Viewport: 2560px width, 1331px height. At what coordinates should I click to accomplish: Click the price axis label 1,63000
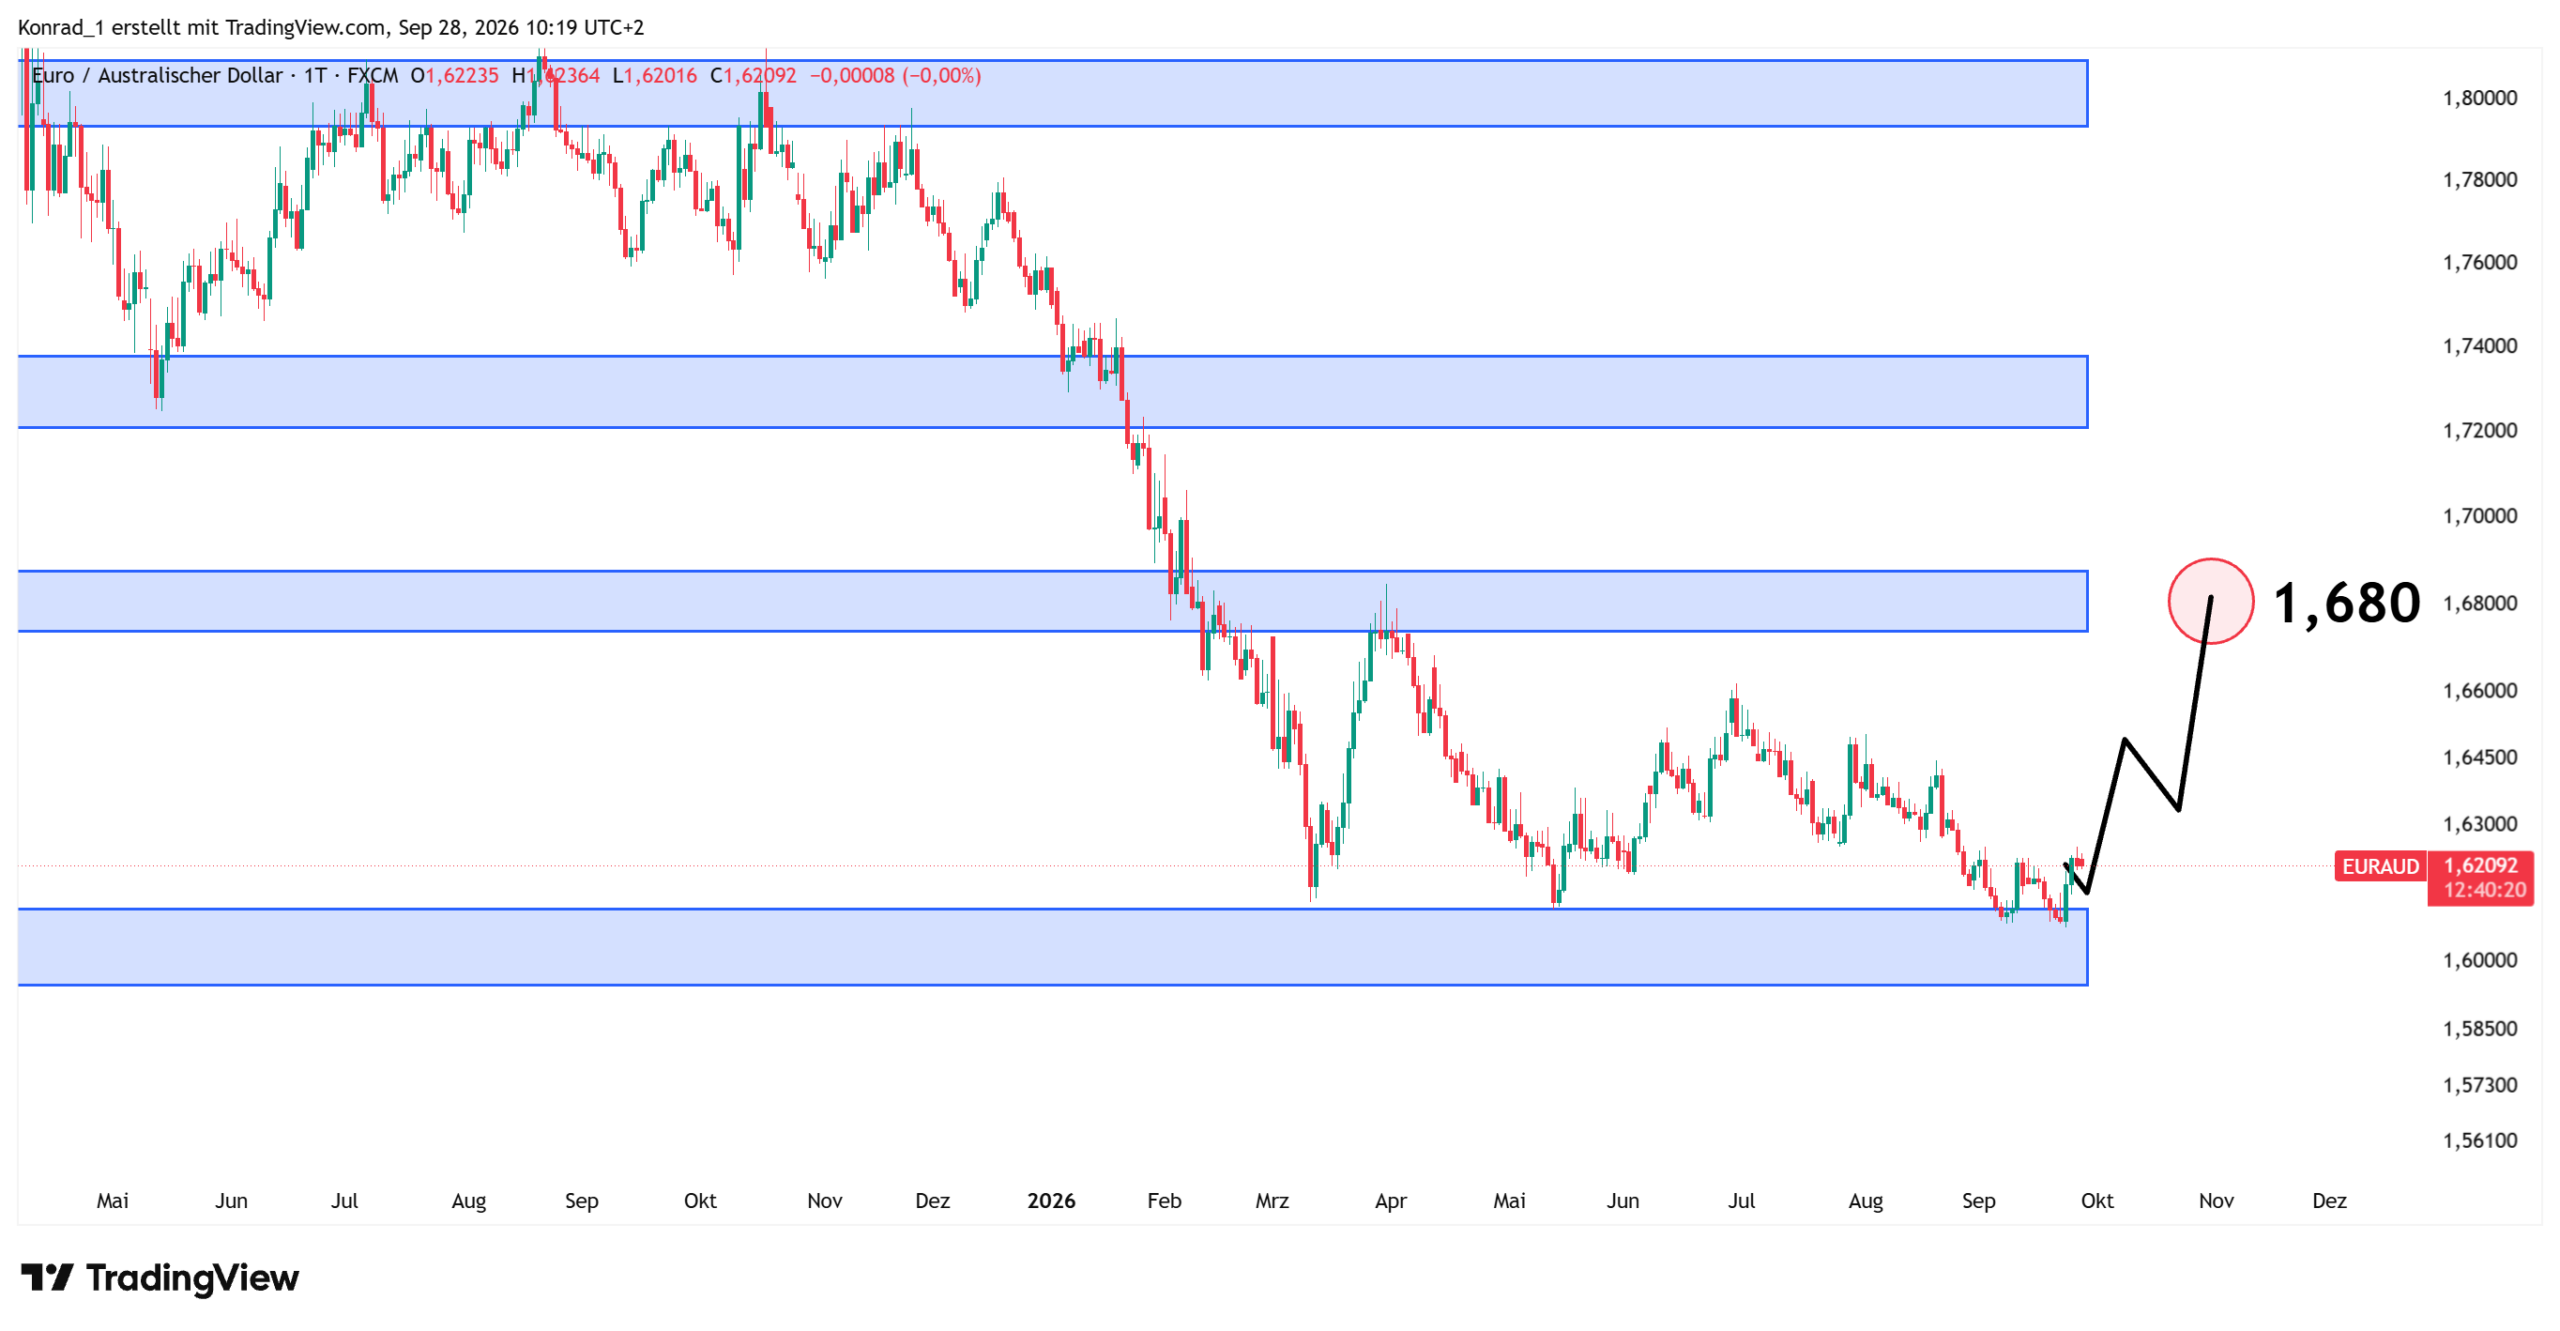point(2480,824)
